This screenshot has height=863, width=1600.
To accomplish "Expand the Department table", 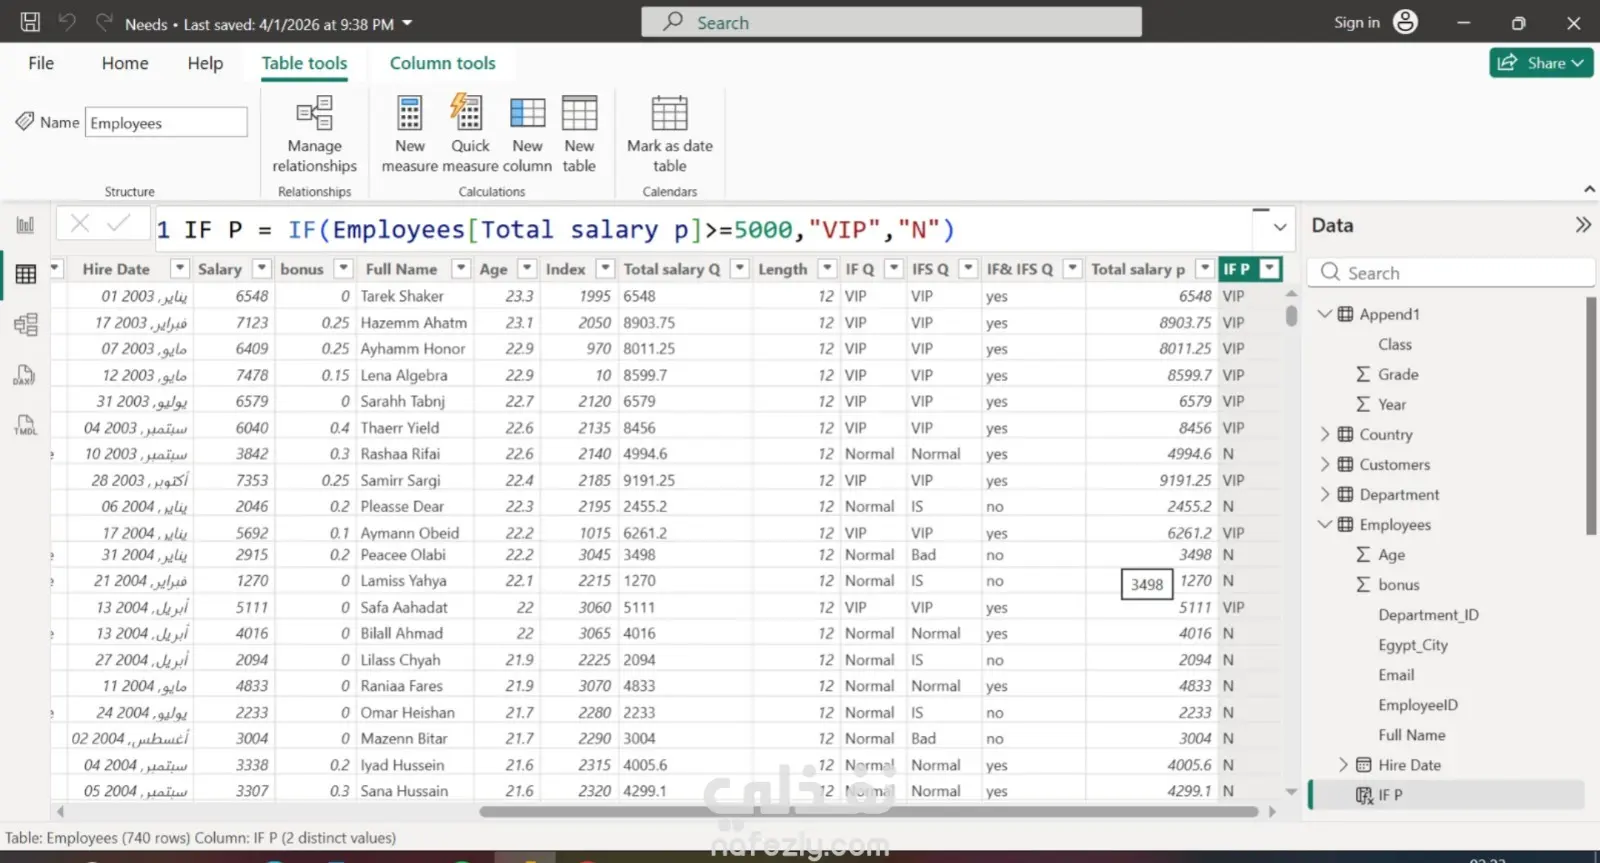I will (x=1325, y=494).
